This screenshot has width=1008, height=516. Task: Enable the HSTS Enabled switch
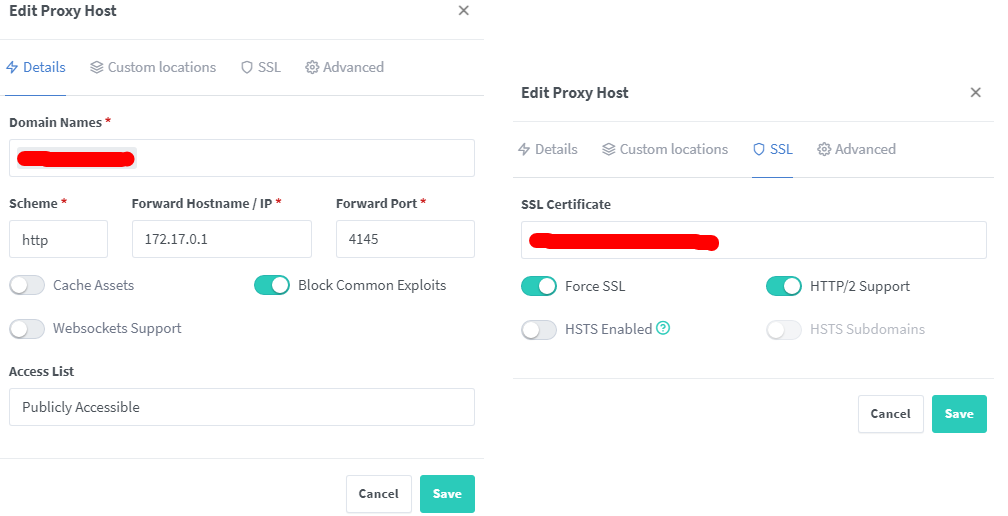click(x=539, y=330)
